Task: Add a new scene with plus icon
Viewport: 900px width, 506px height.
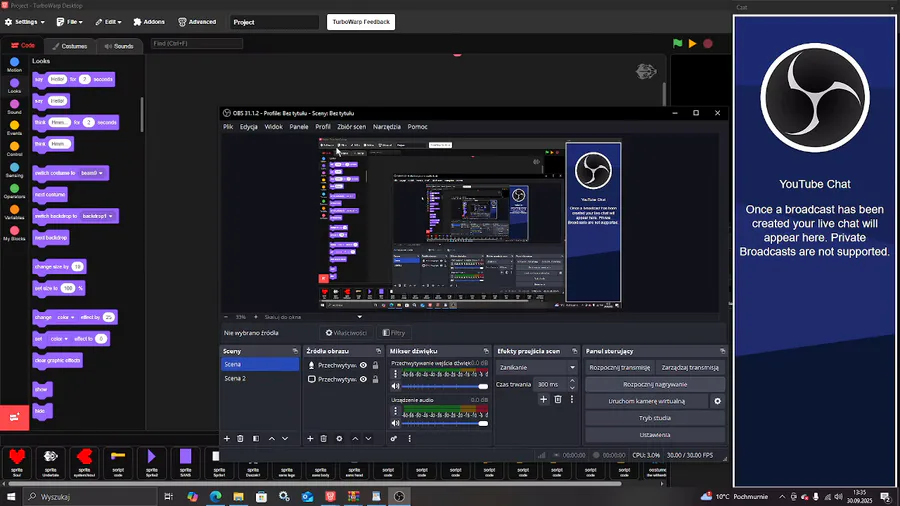Action: 227,438
